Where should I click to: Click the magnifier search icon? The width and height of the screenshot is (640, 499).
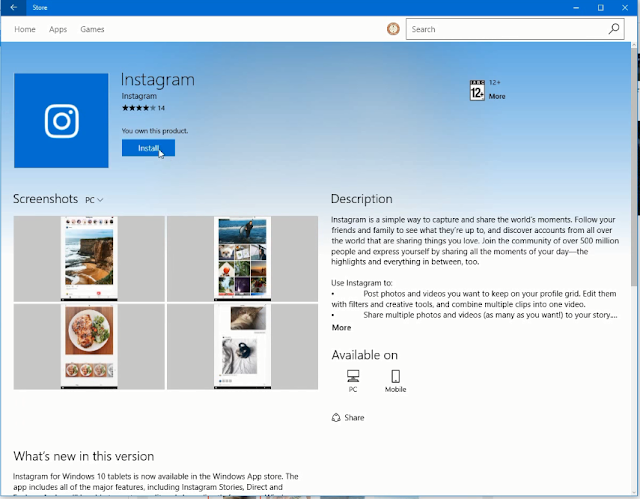pyautogui.click(x=614, y=29)
